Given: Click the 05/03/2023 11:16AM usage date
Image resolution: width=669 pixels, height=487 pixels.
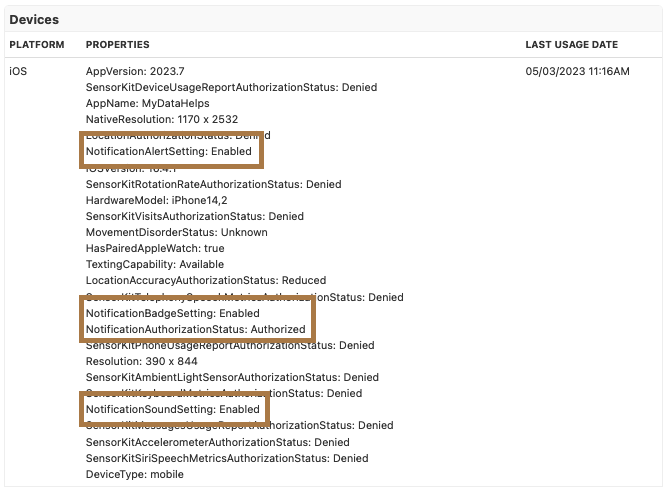Looking at the screenshot, I should point(577,71).
